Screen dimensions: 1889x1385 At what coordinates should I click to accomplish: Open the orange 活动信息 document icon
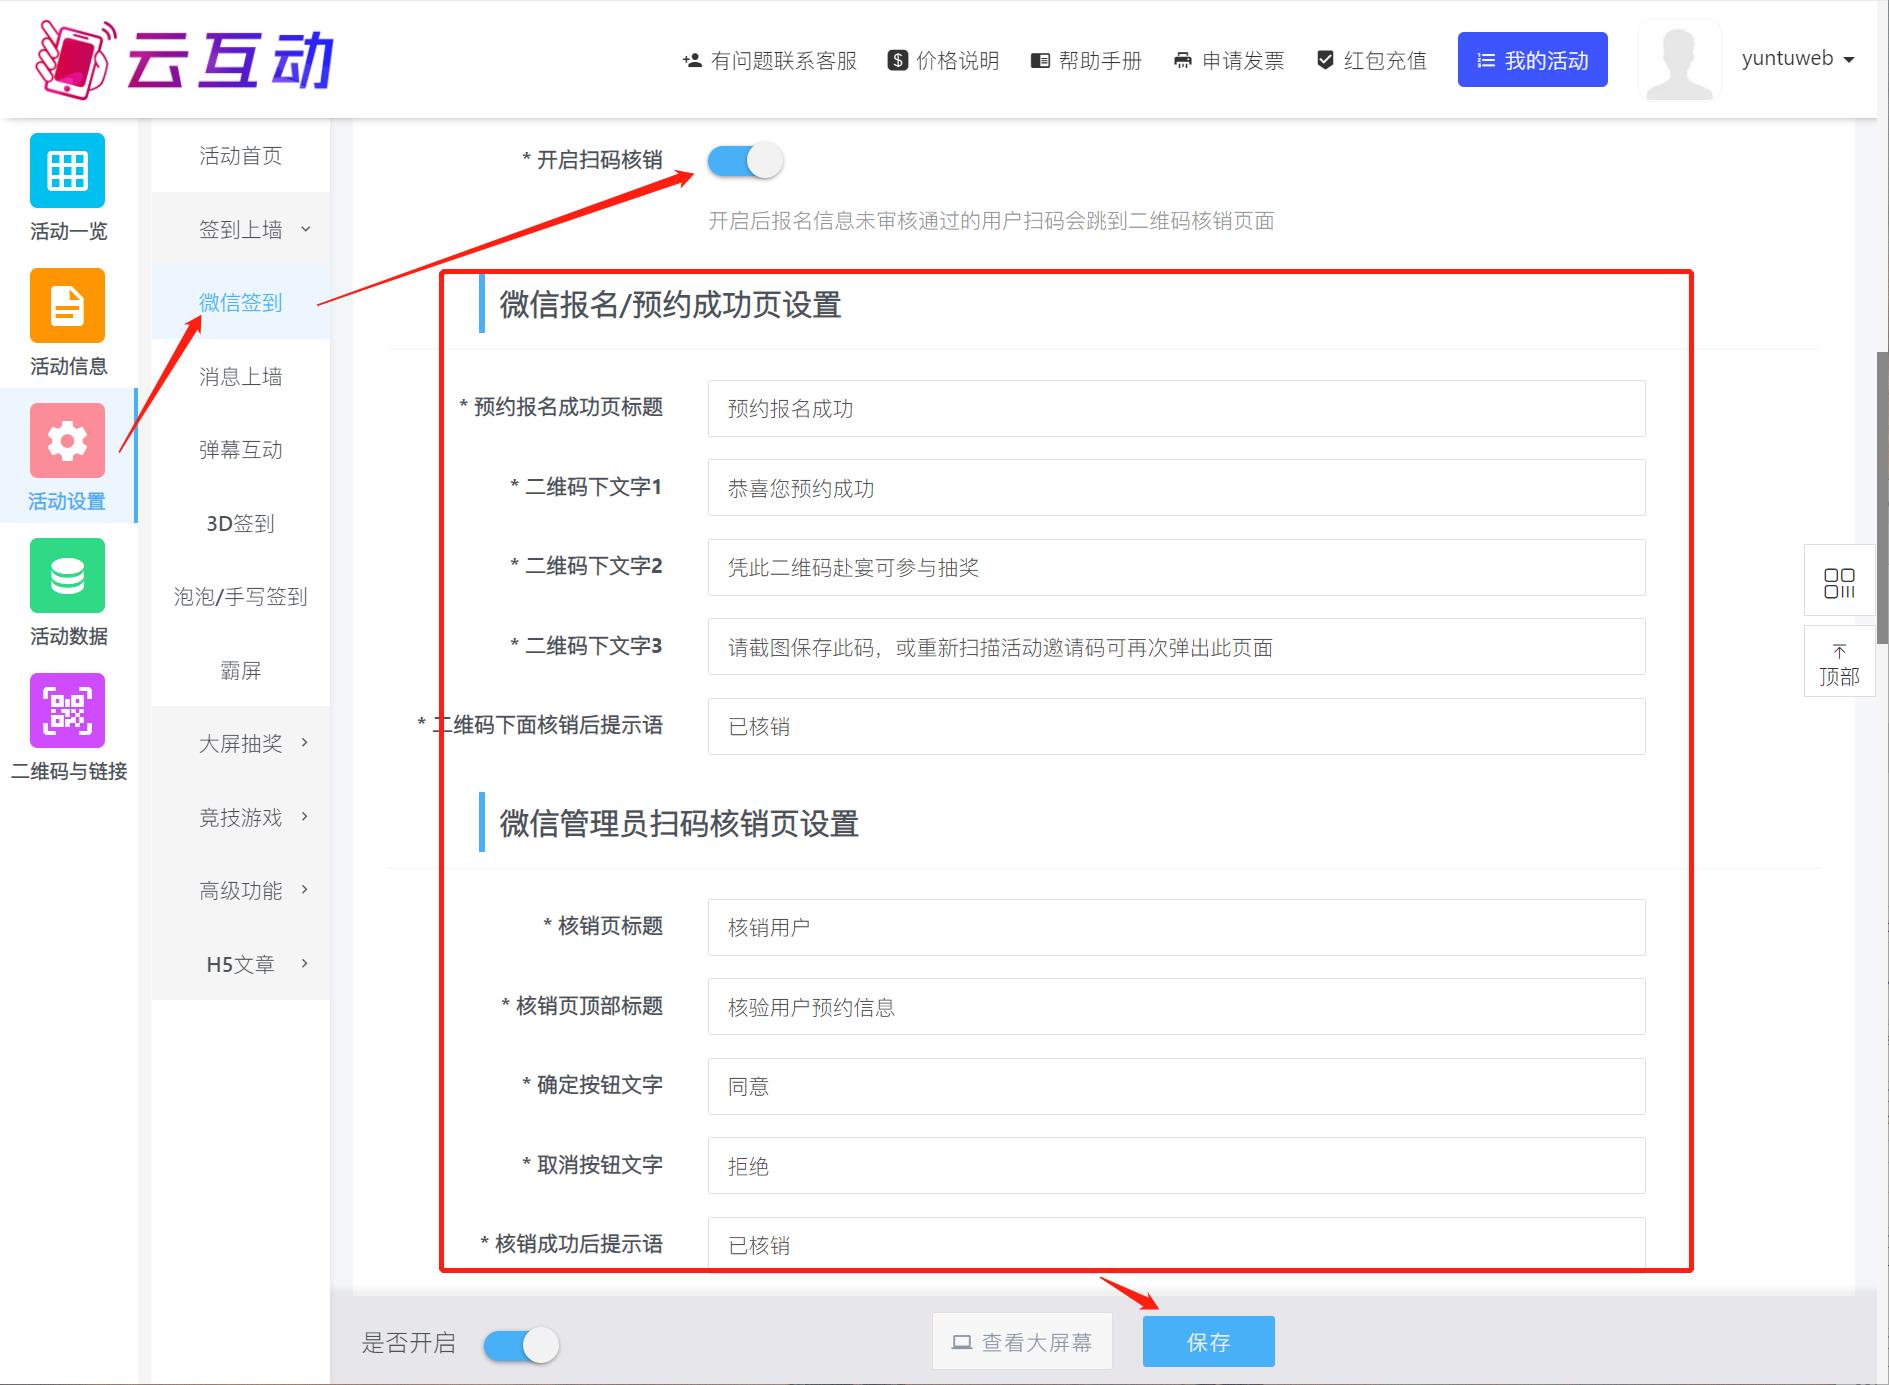point(67,306)
